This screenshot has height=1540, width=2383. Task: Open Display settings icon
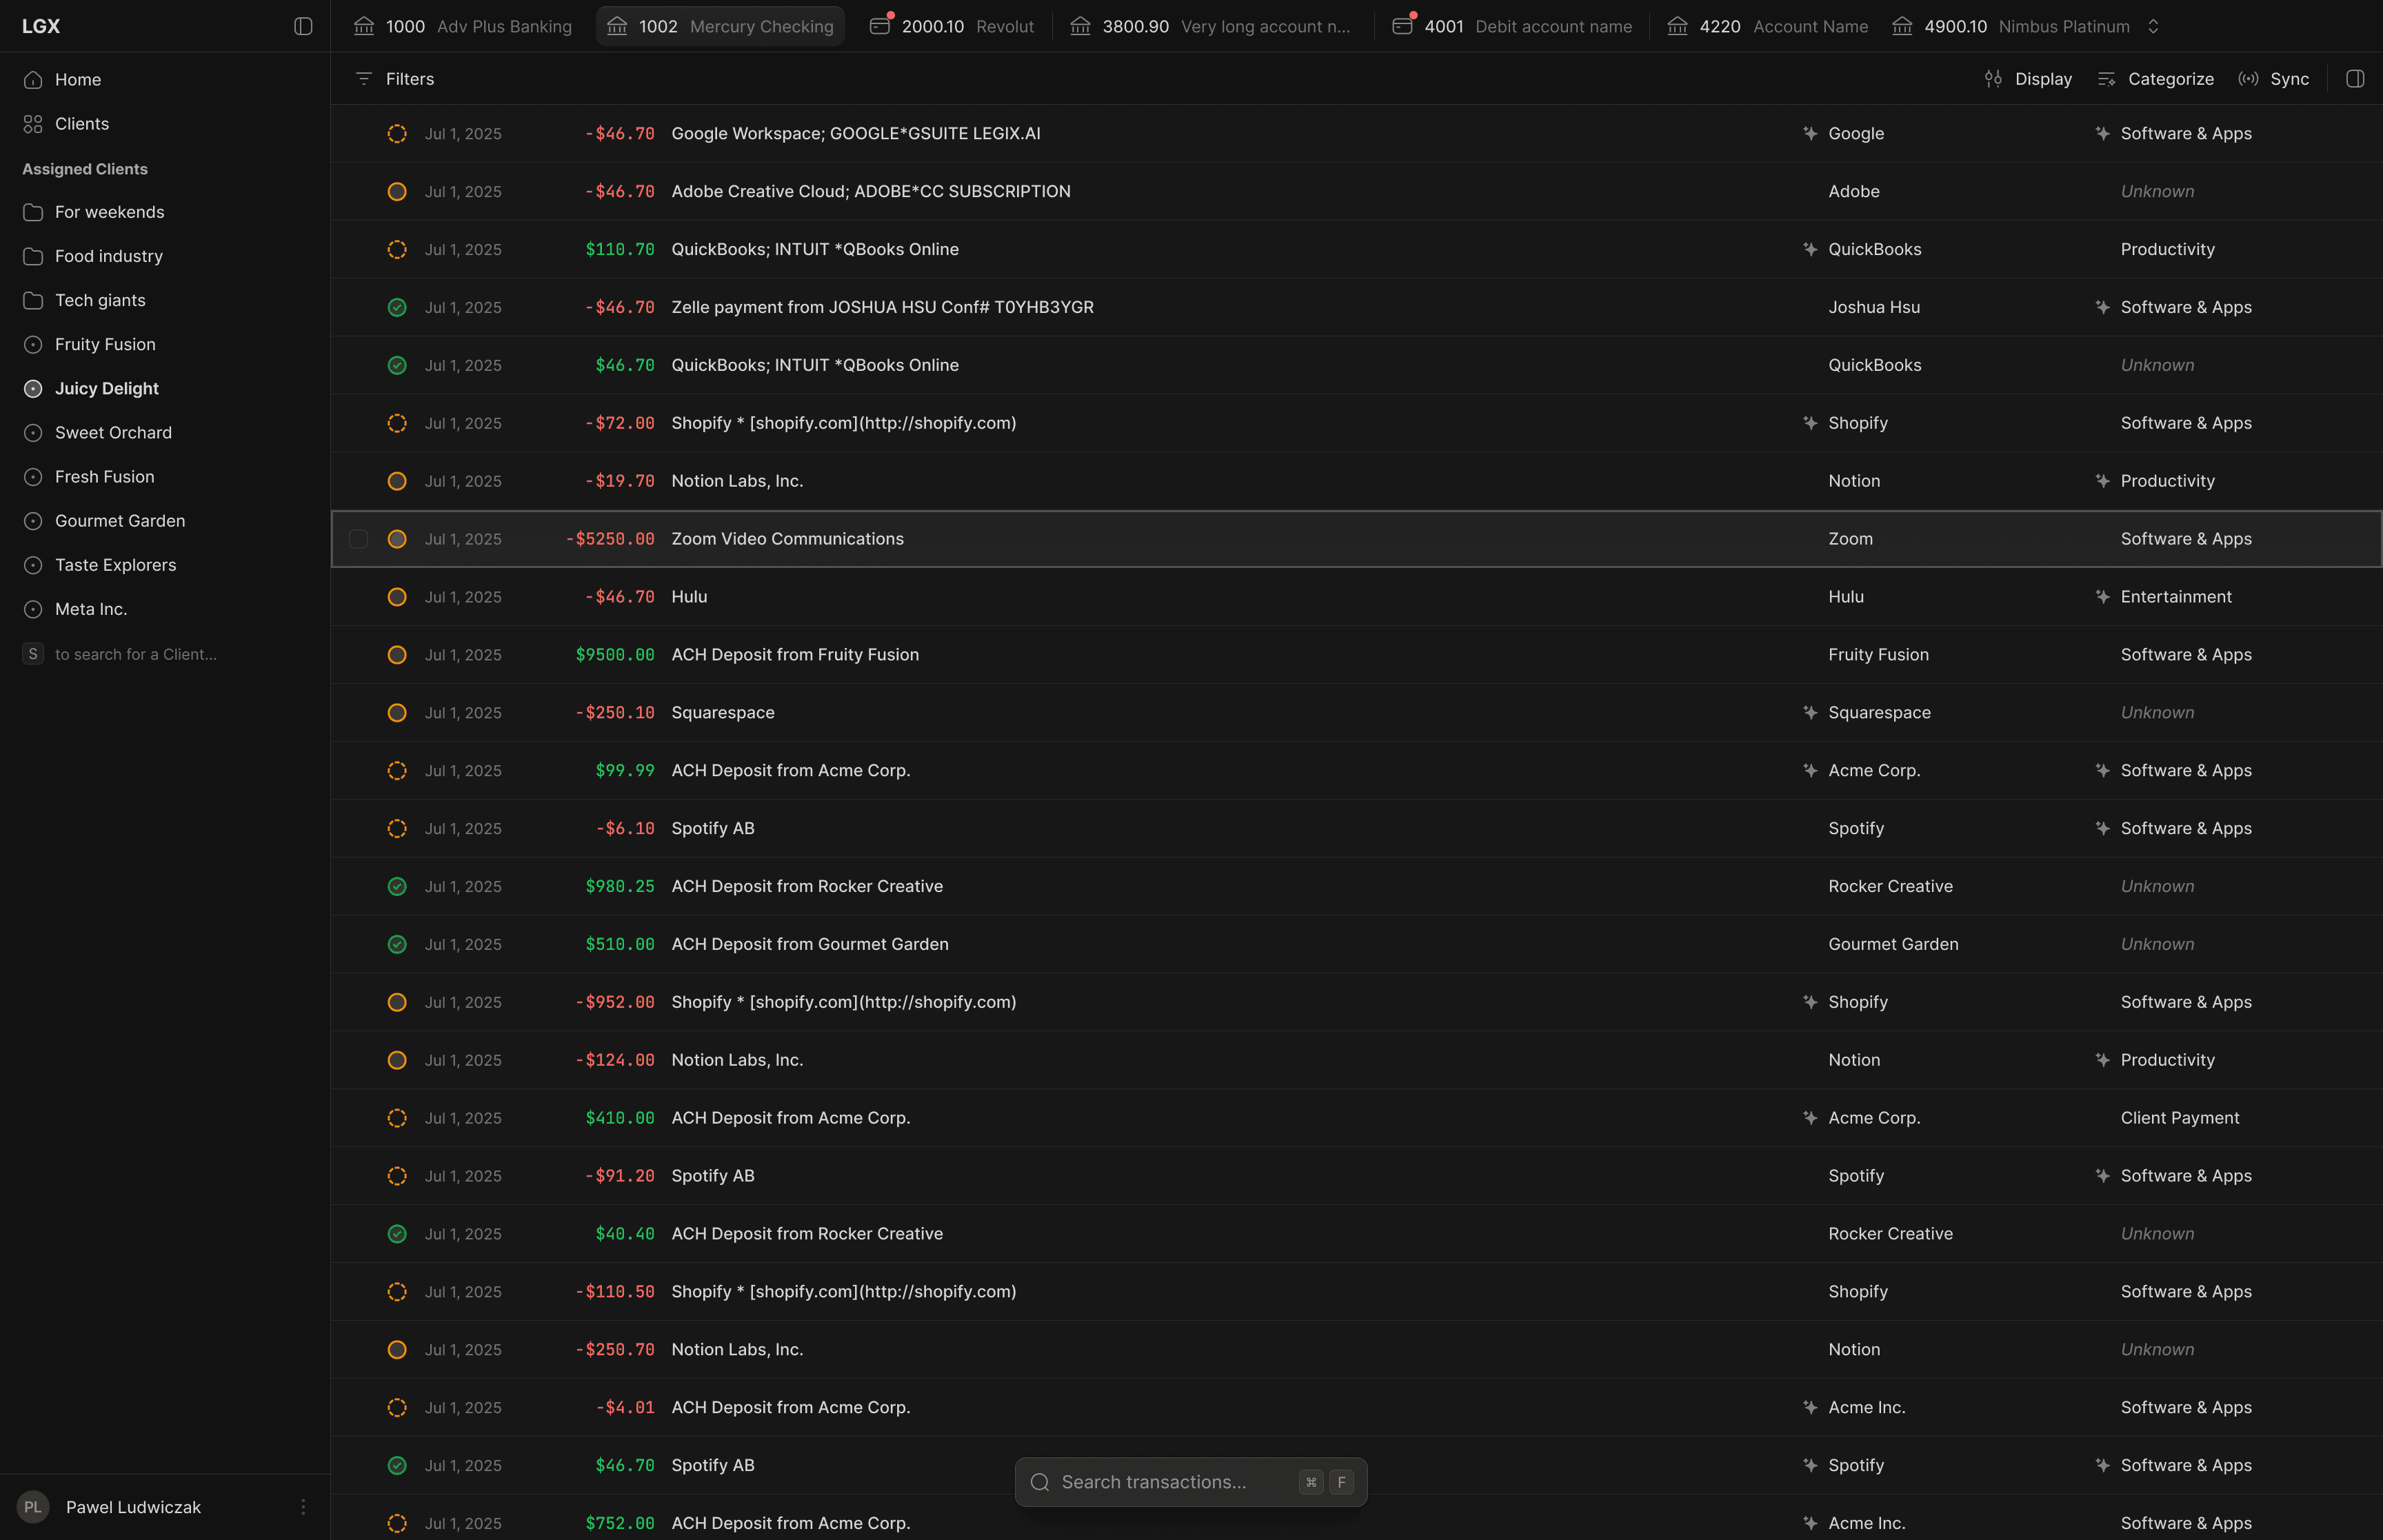(1993, 79)
